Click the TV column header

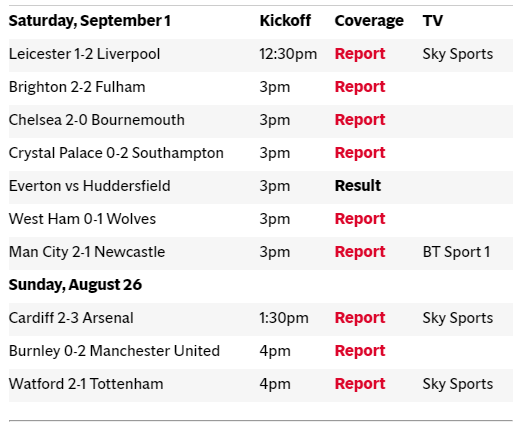[x=433, y=21]
